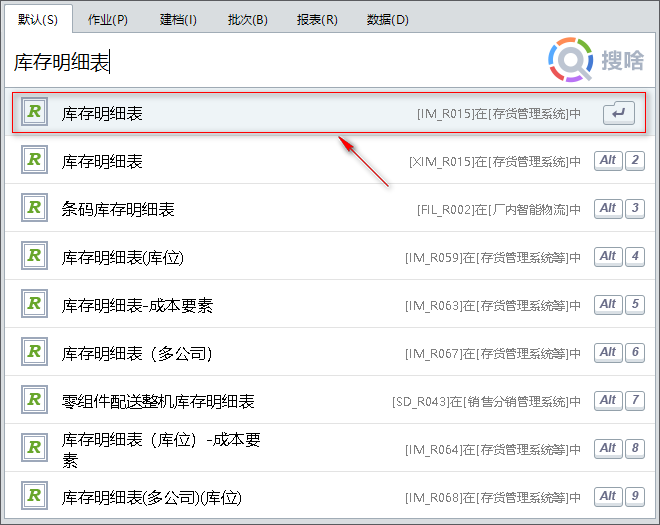Viewport: 660px width, 525px height.
Task: Click the [IM_R064]在[存货管理系统等]中 label
Action: click(x=493, y=450)
